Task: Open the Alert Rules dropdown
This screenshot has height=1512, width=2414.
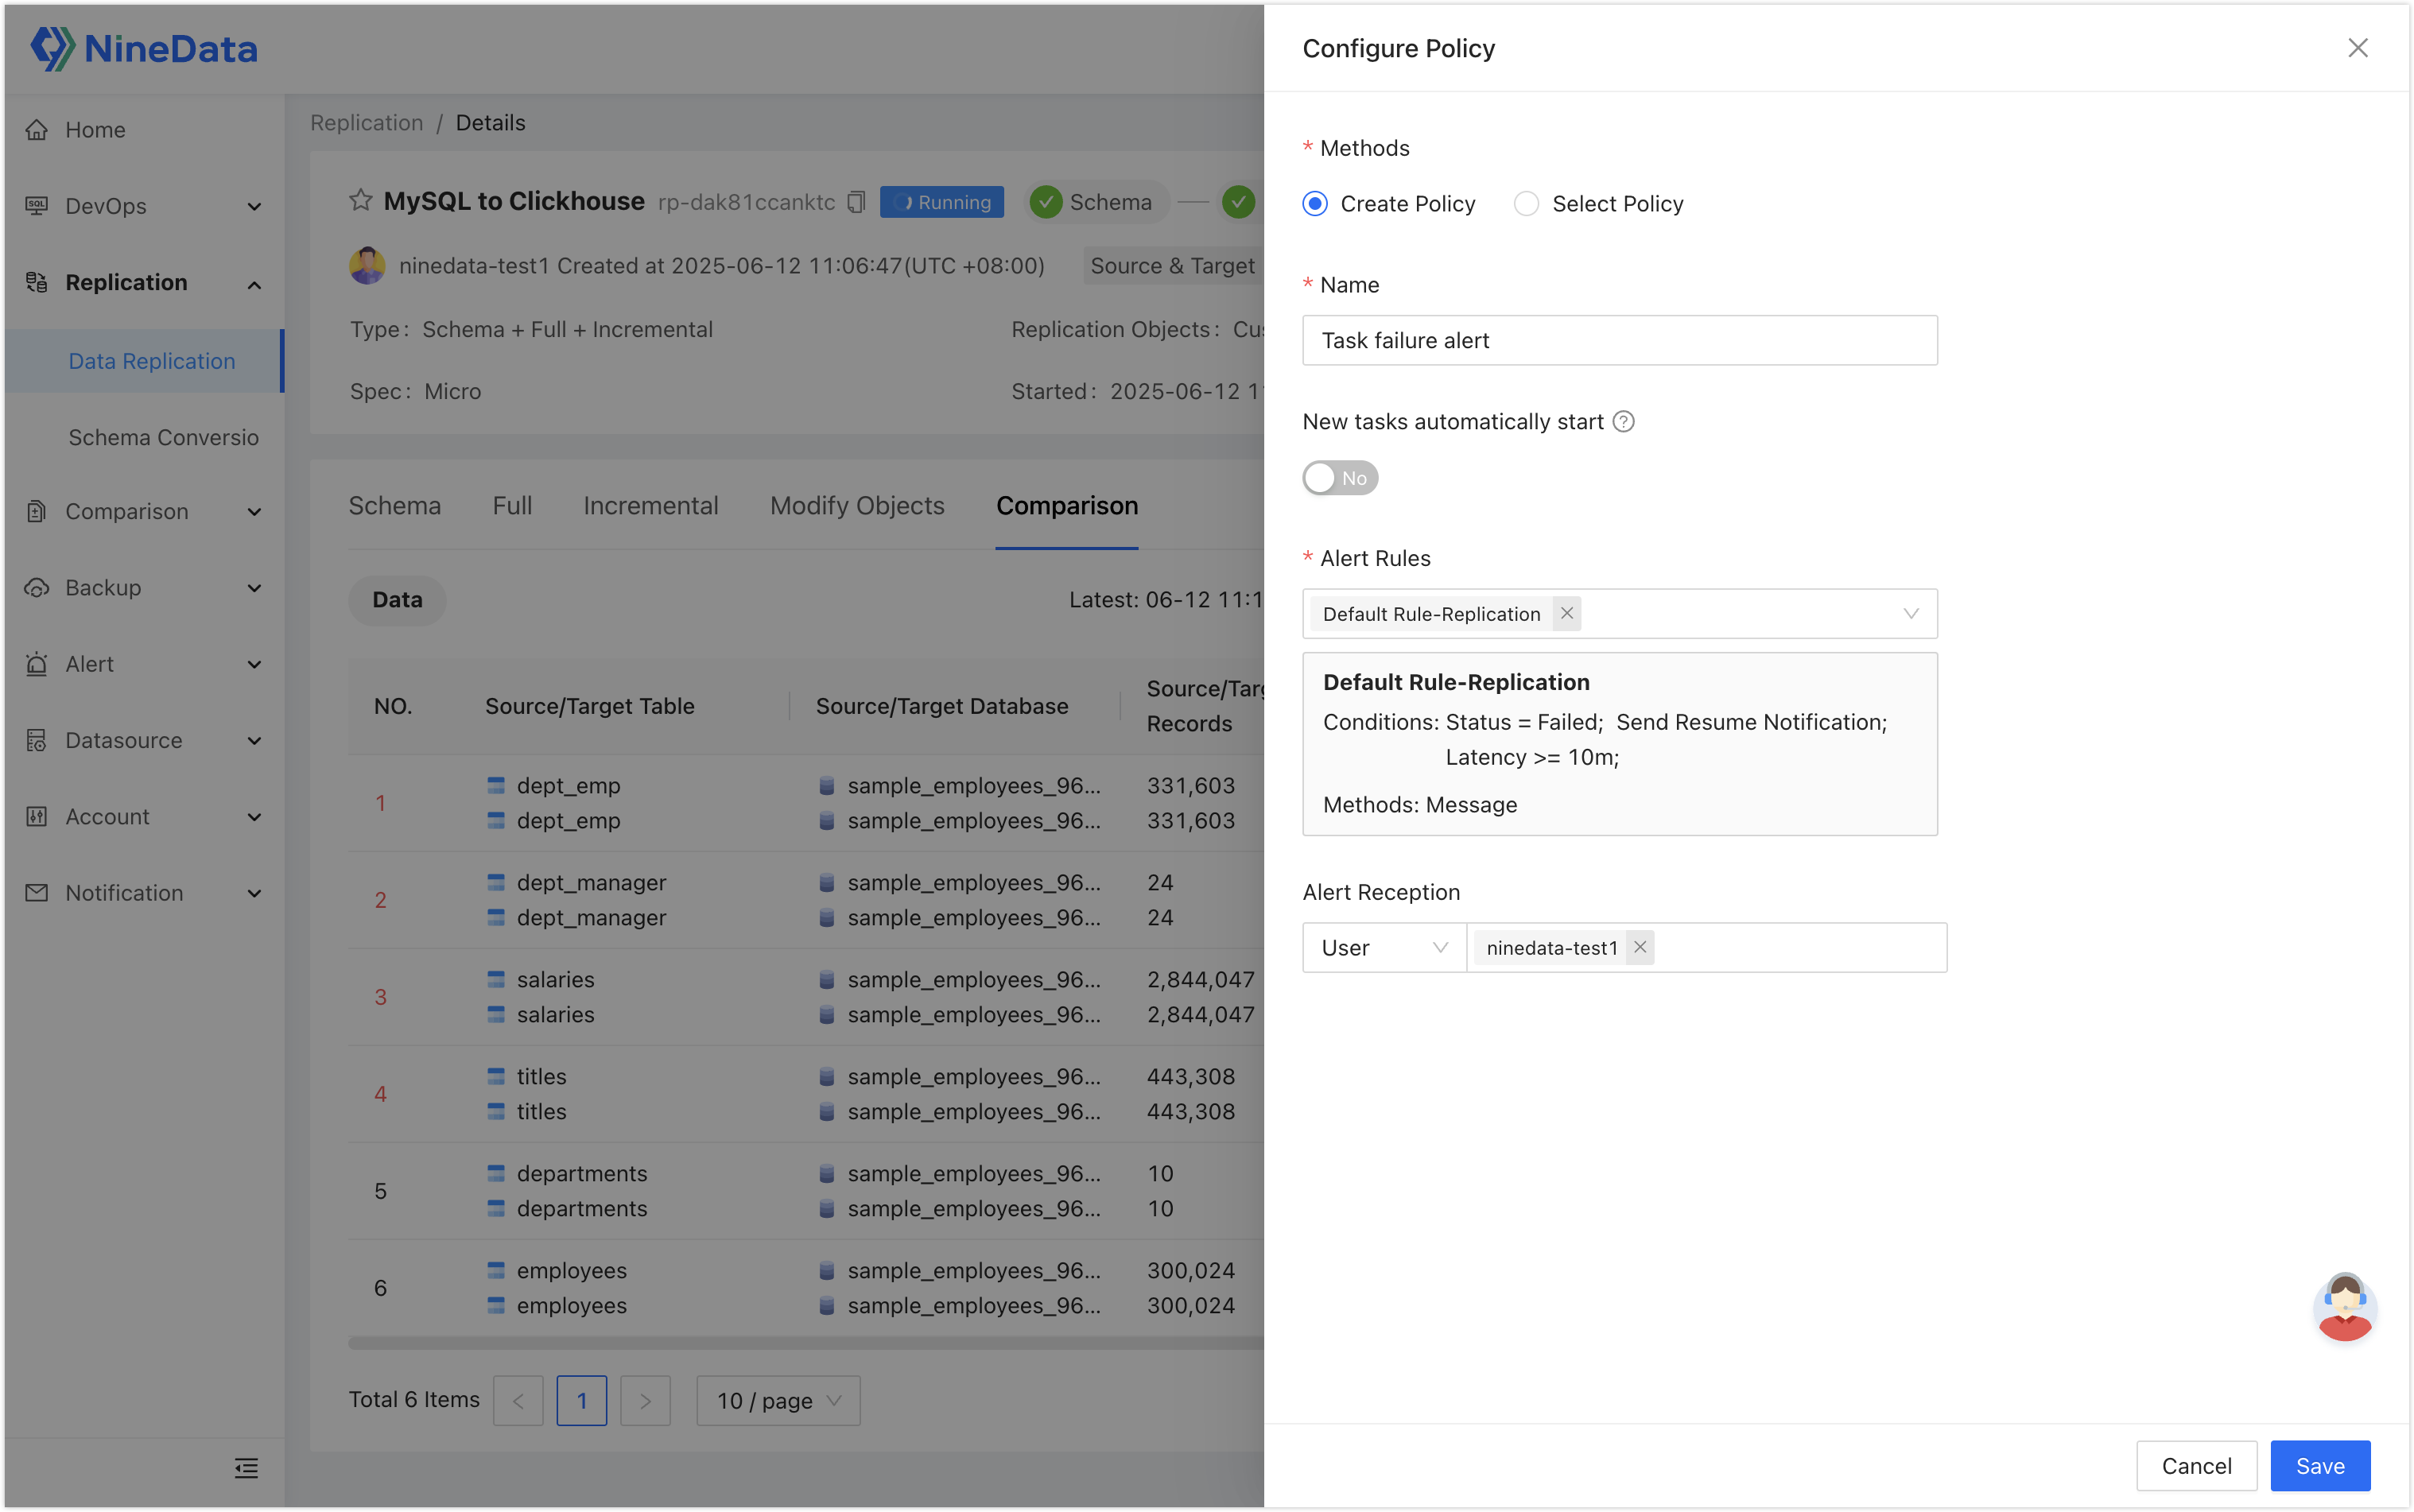Action: tap(1619, 614)
